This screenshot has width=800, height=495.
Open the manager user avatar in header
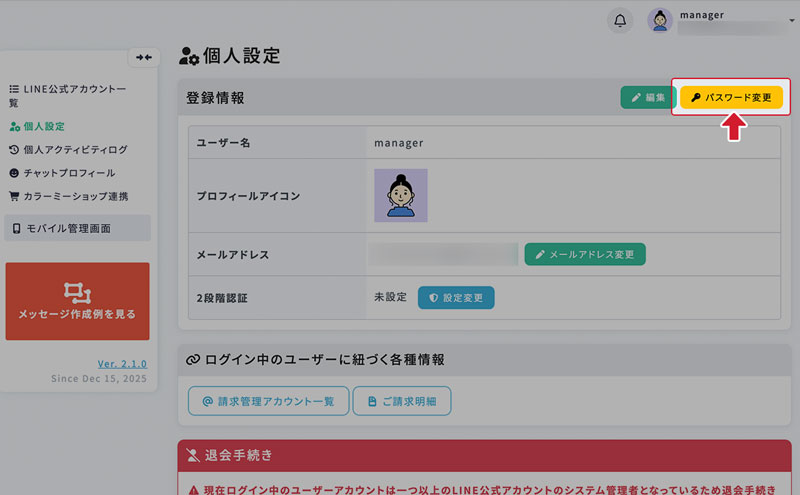tap(660, 21)
